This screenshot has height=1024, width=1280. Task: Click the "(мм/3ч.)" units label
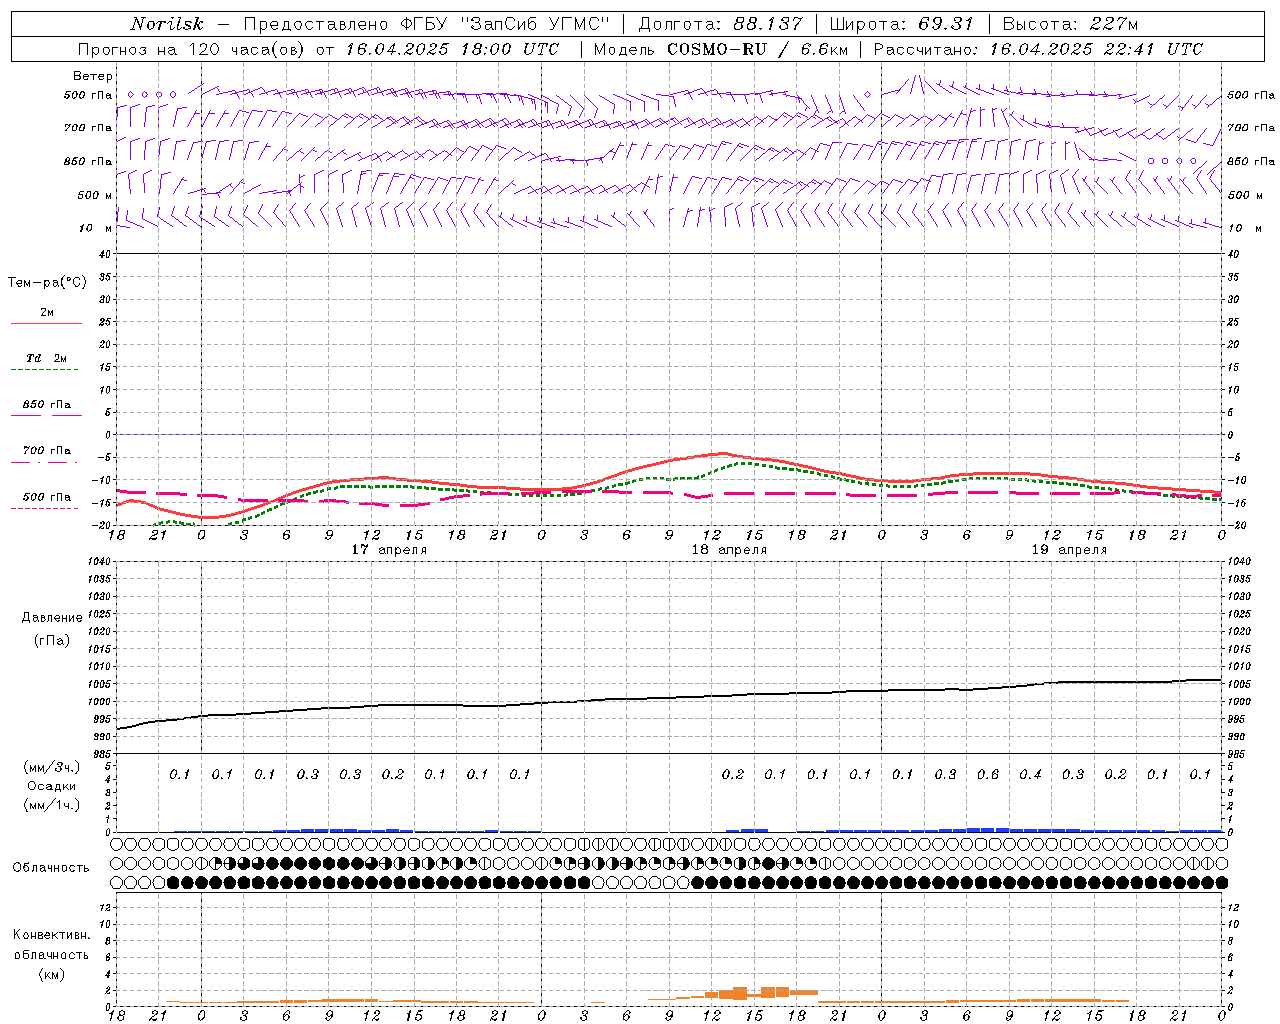52,767
